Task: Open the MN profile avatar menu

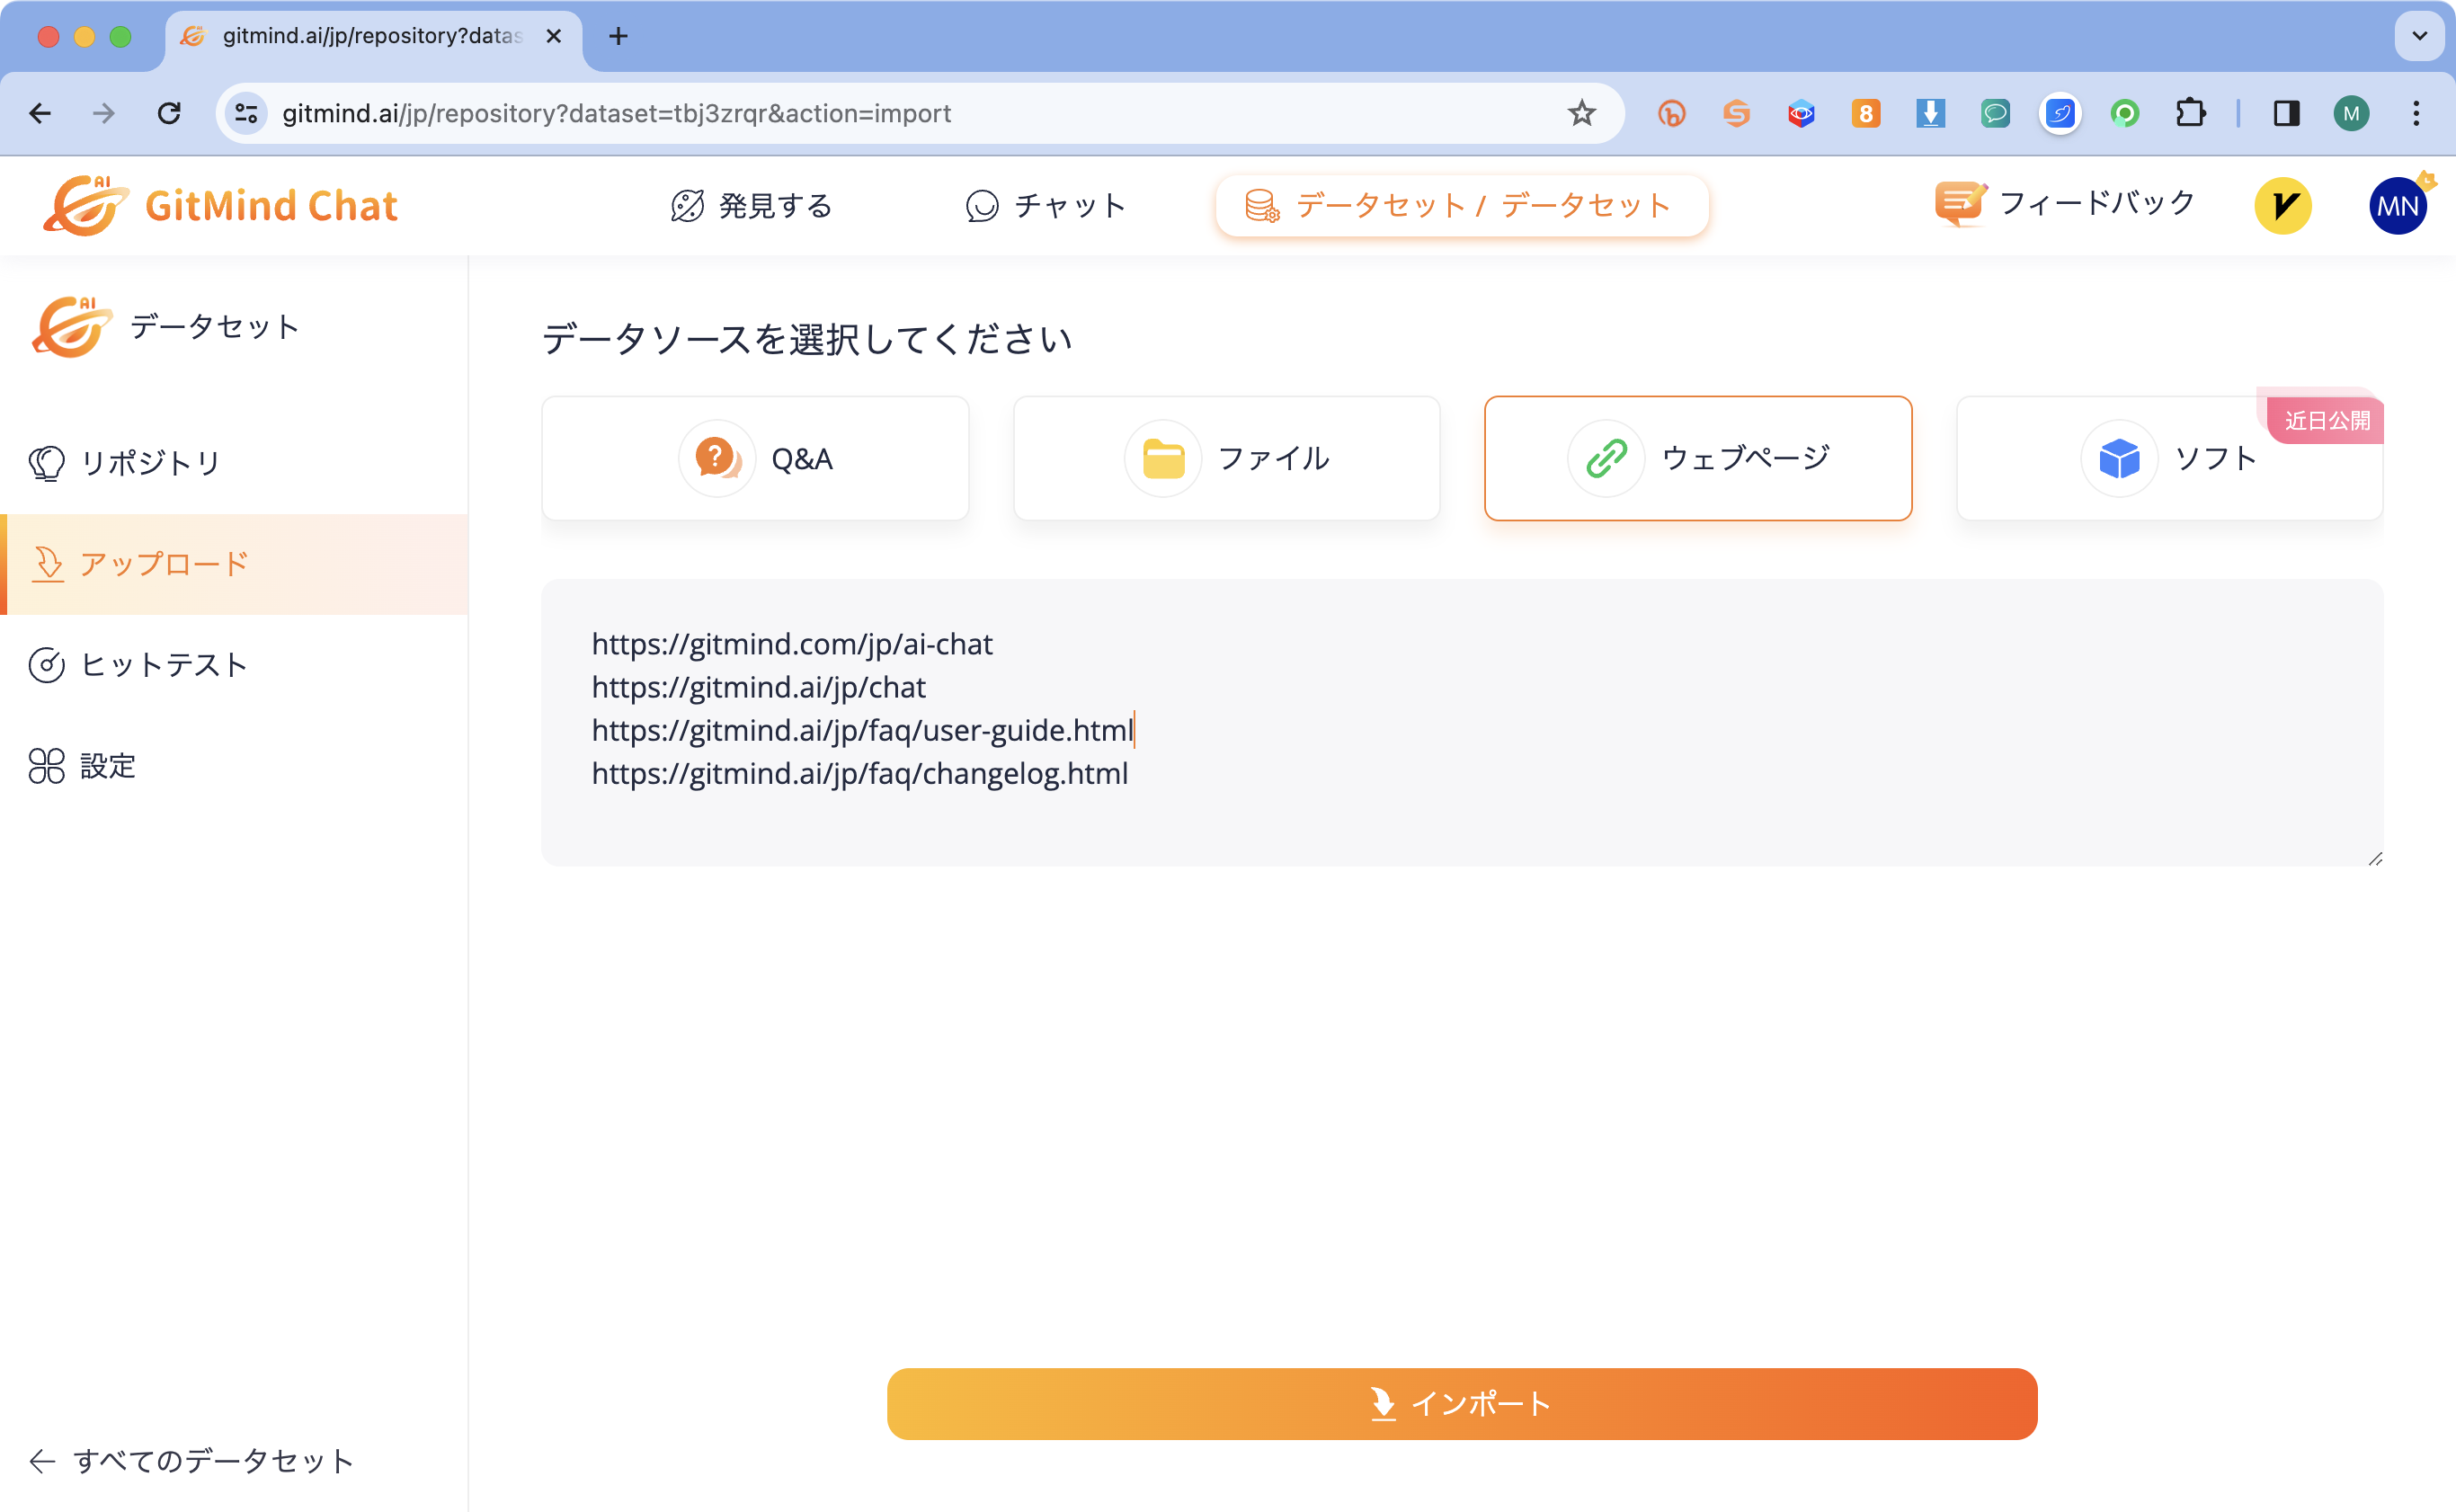Action: click(2397, 205)
